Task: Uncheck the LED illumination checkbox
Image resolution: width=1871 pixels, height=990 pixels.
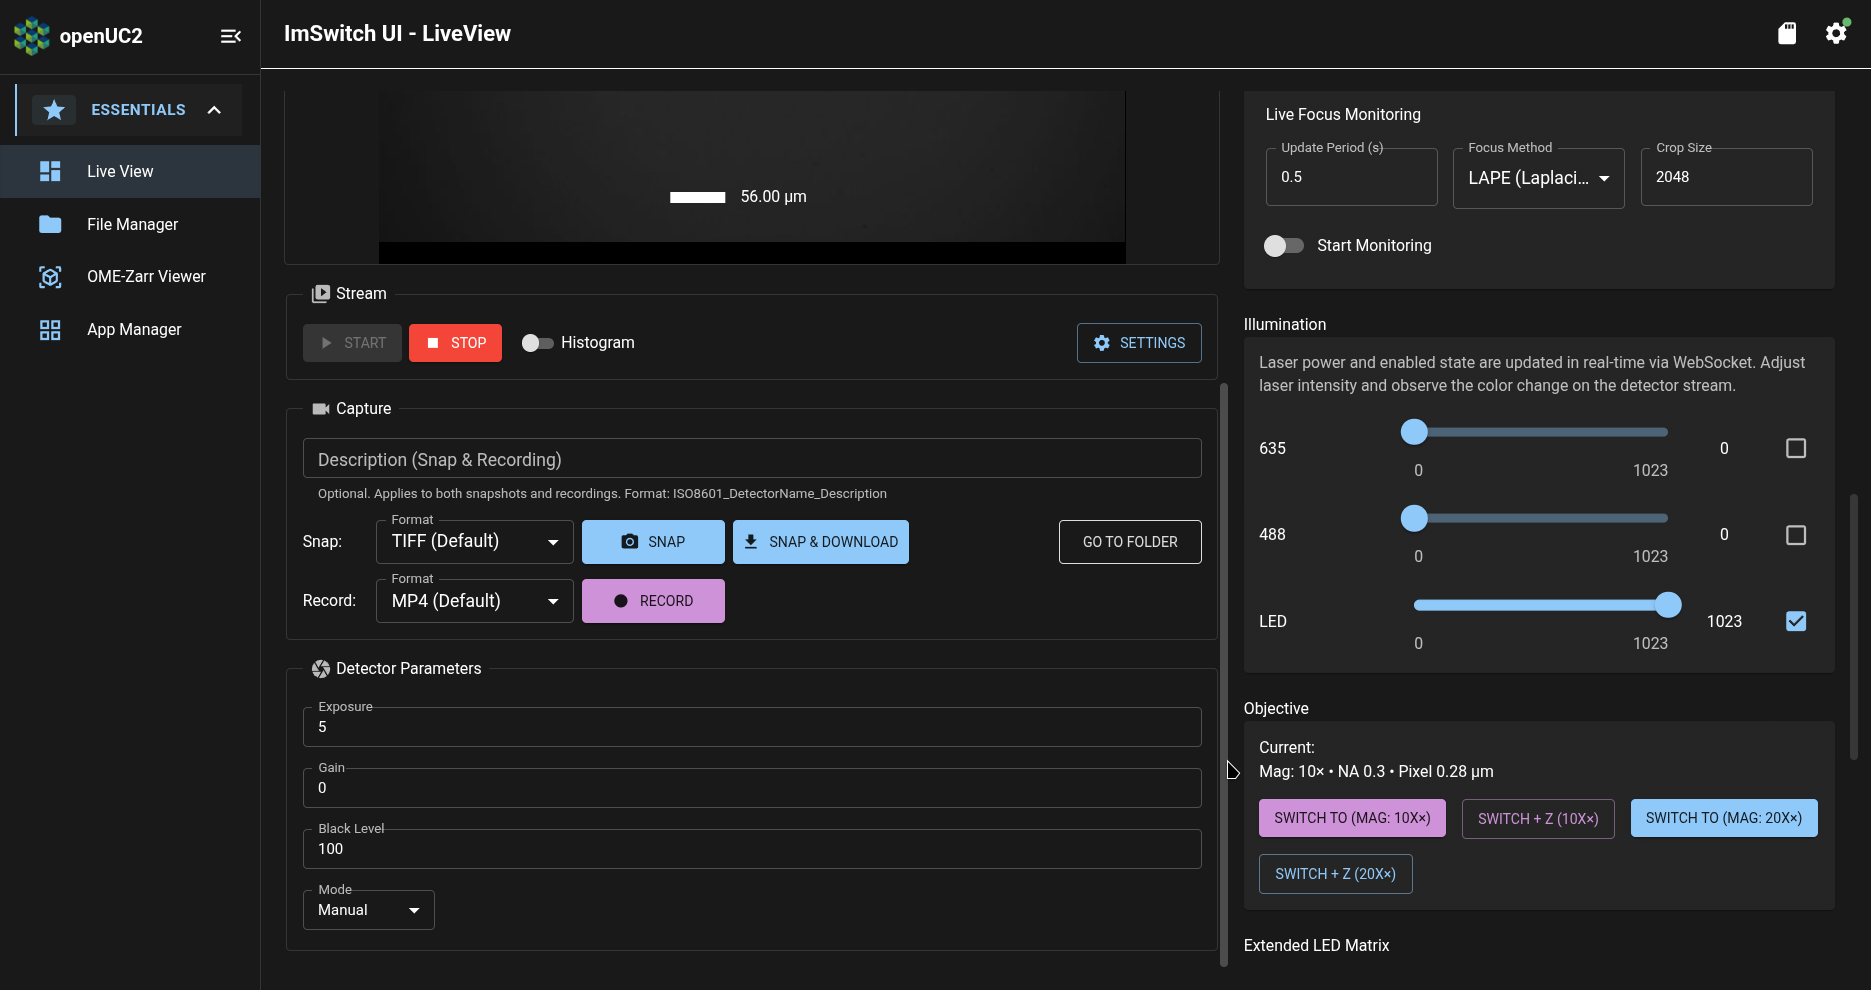Action: coord(1795,621)
